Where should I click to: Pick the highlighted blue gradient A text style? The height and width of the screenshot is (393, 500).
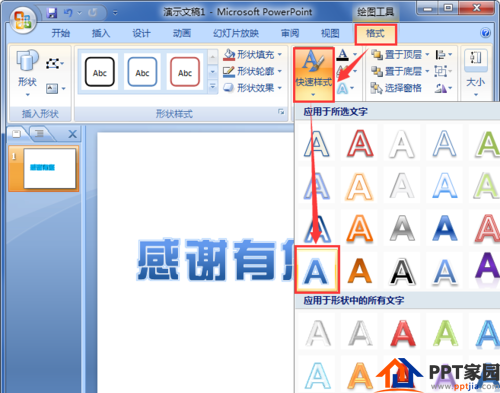coord(317,269)
